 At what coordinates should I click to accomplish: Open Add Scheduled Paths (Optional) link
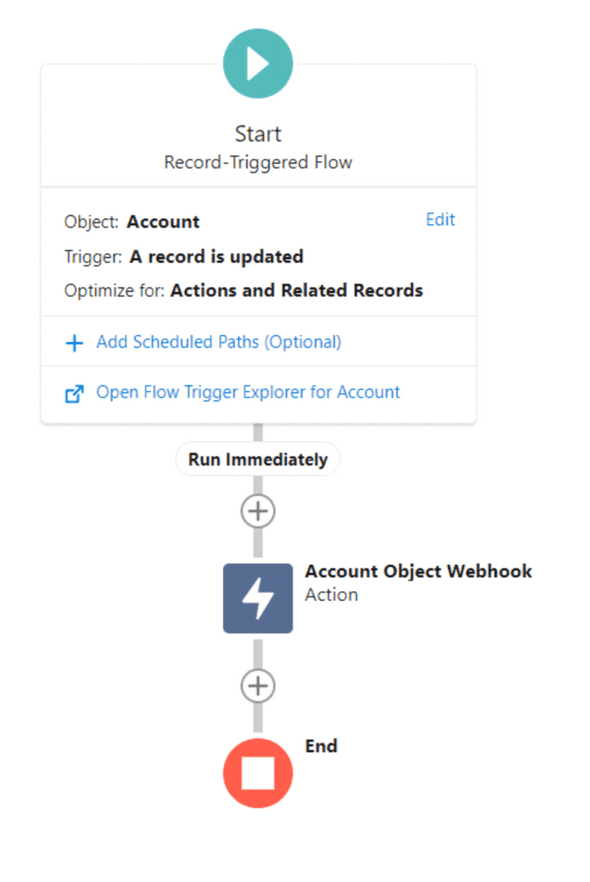(x=219, y=342)
